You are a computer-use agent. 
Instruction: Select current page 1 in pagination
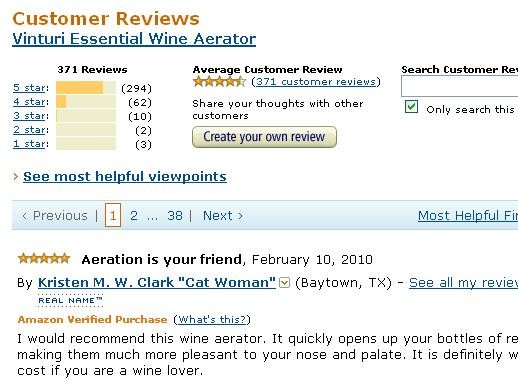[x=113, y=215]
